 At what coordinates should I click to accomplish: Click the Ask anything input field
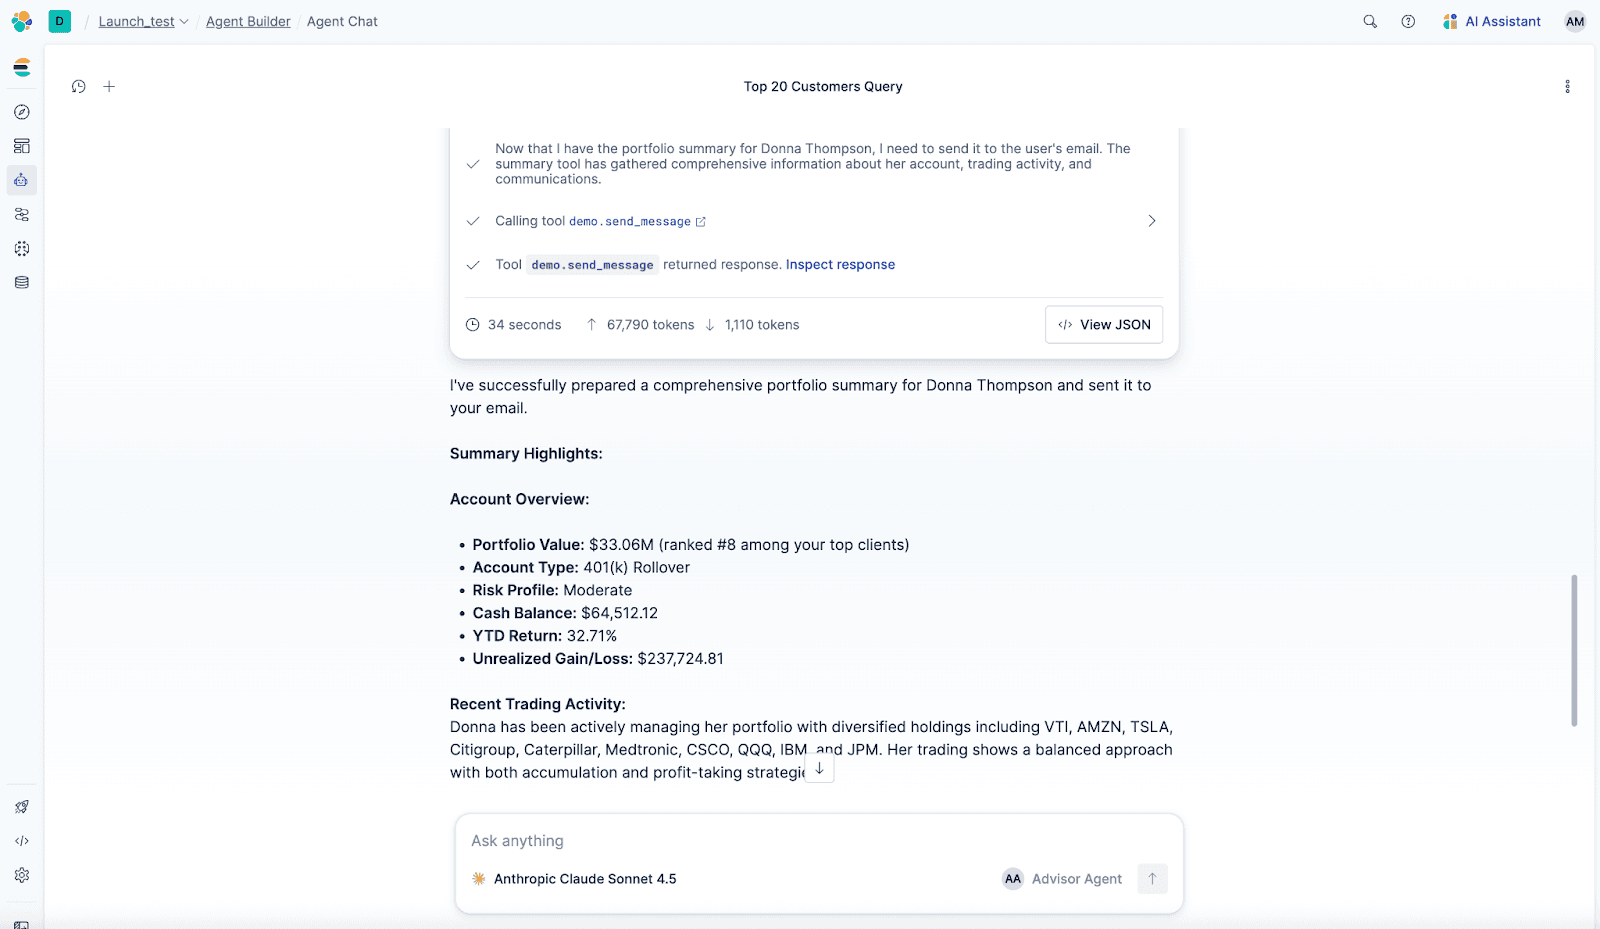click(x=700, y=841)
